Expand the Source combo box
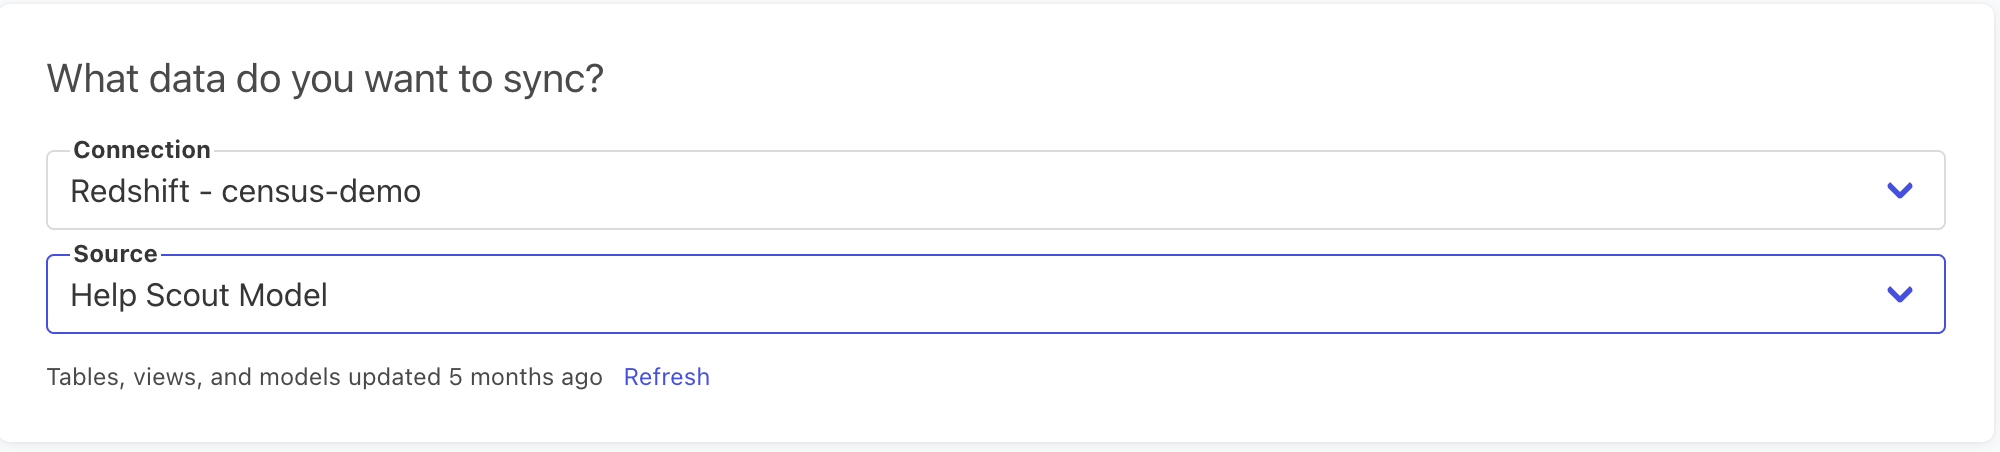 [995, 294]
